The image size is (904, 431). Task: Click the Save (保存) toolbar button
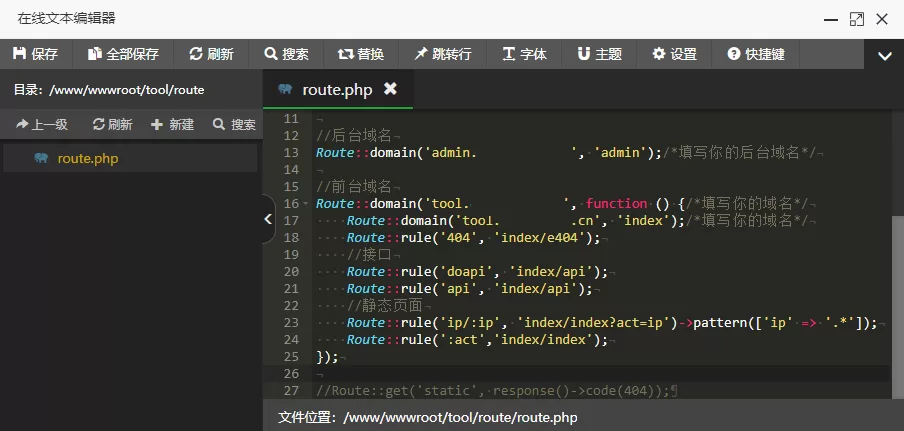pyautogui.click(x=36, y=54)
